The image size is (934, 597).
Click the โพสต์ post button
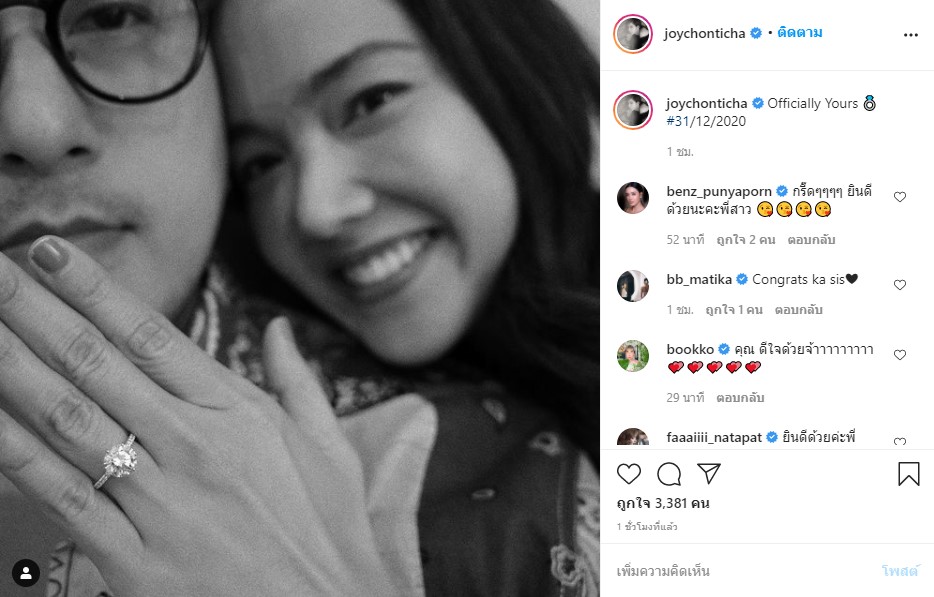(x=900, y=571)
